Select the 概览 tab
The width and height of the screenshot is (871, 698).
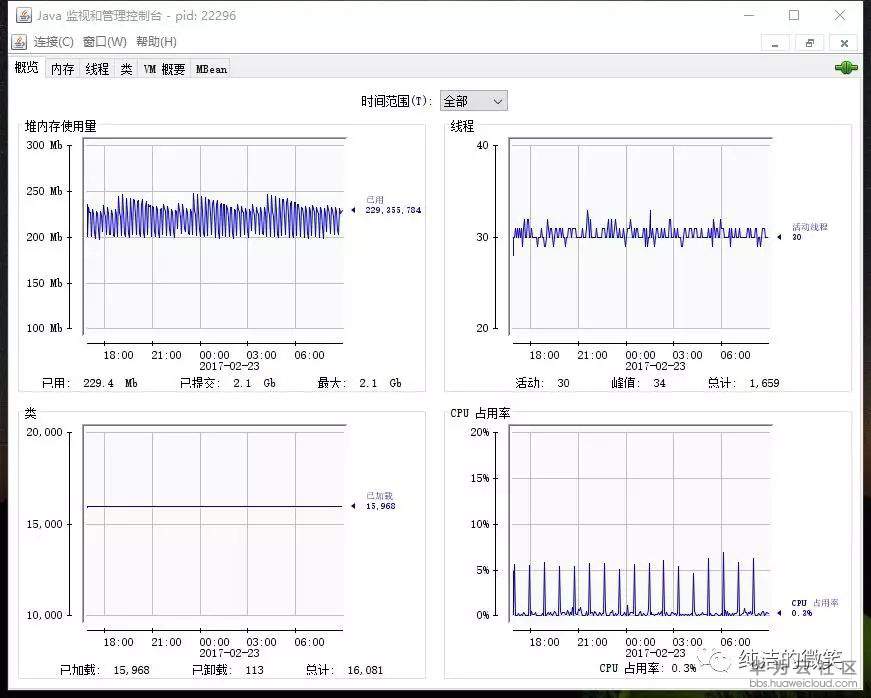pos(26,68)
